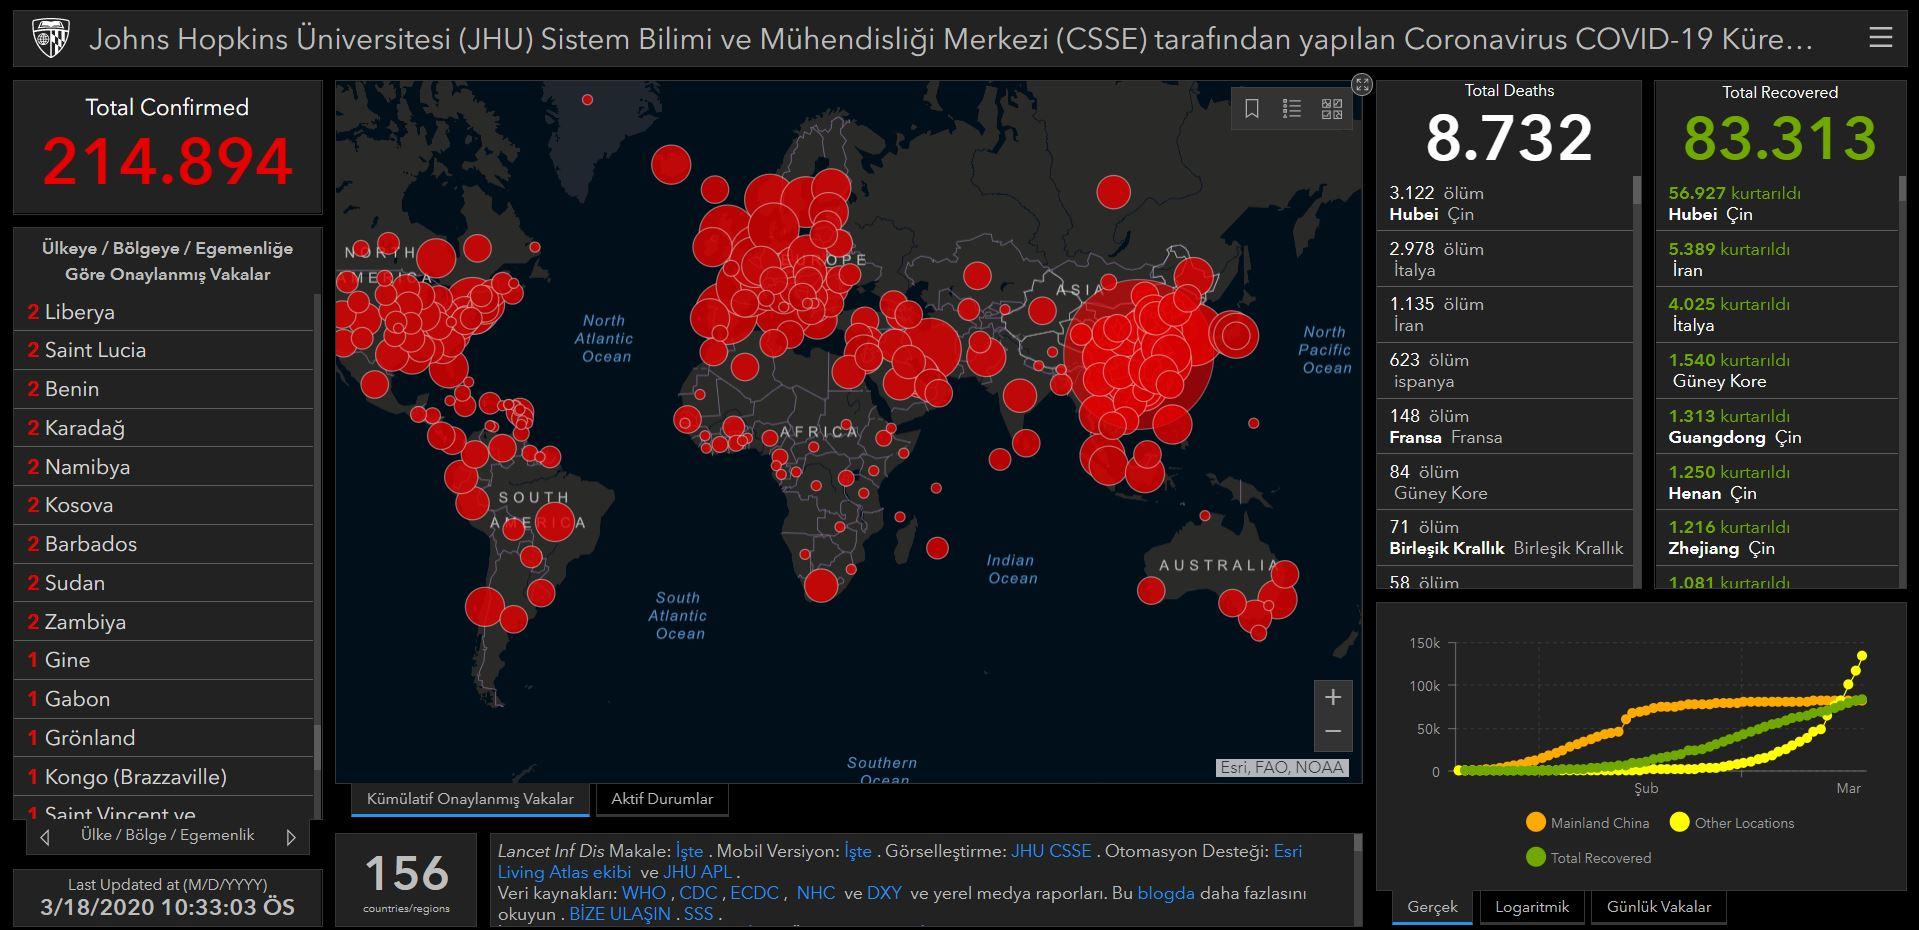Open the basemap gallery grid icon
This screenshot has width=1919, height=930.
(x=1332, y=109)
